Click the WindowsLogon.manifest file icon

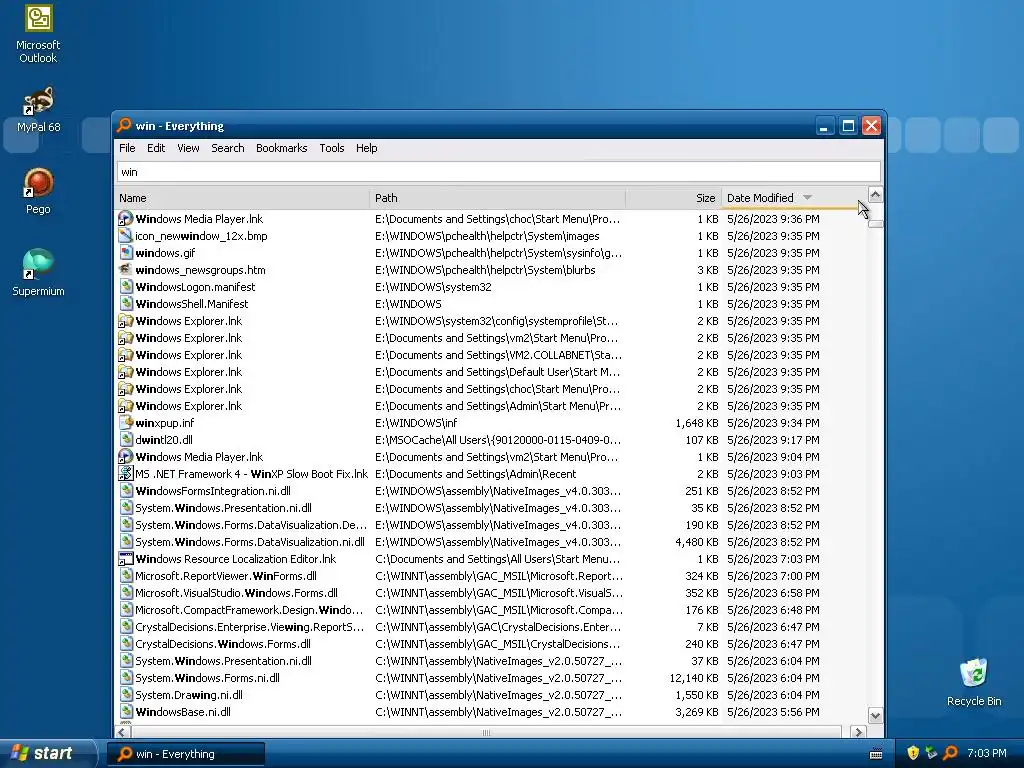click(125, 287)
